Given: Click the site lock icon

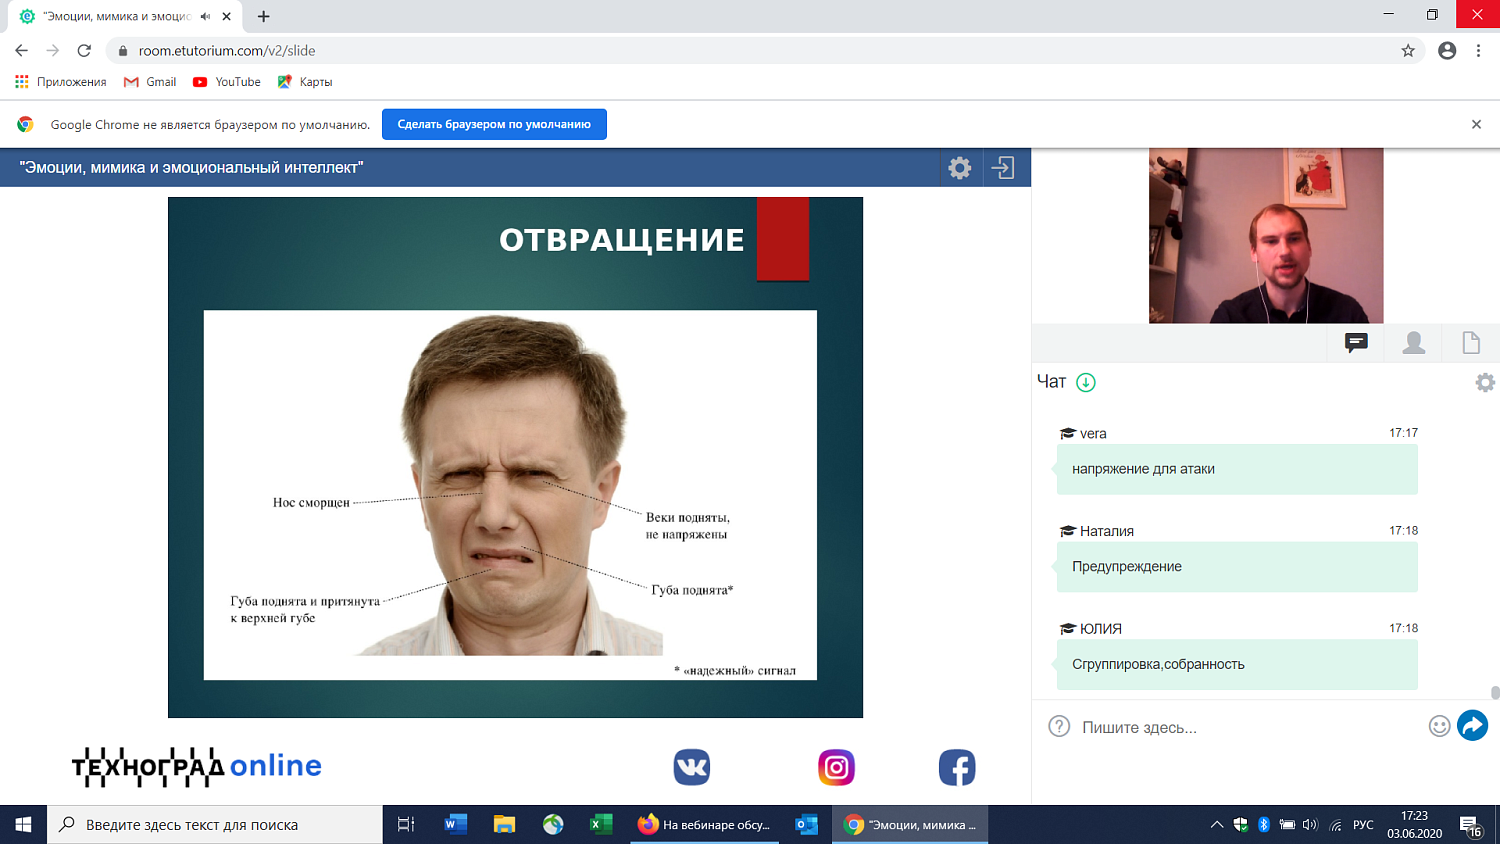Looking at the screenshot, I should (x=123, y=51).
